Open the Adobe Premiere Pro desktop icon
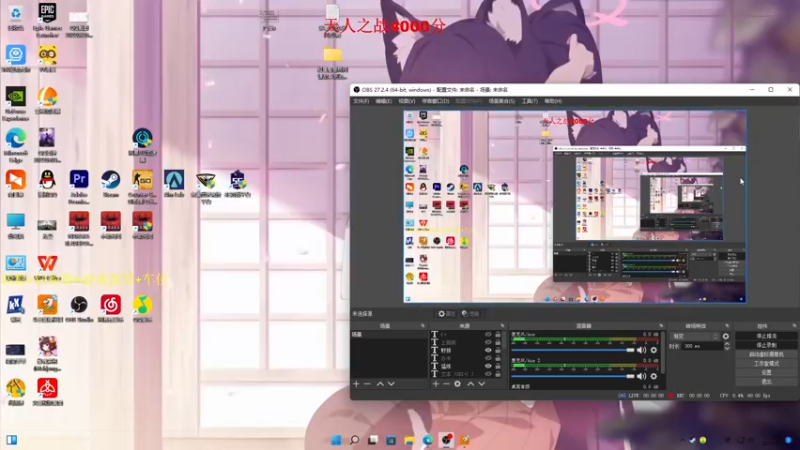Viewport: 800px width, 450px height. click(x=79, y=186)
